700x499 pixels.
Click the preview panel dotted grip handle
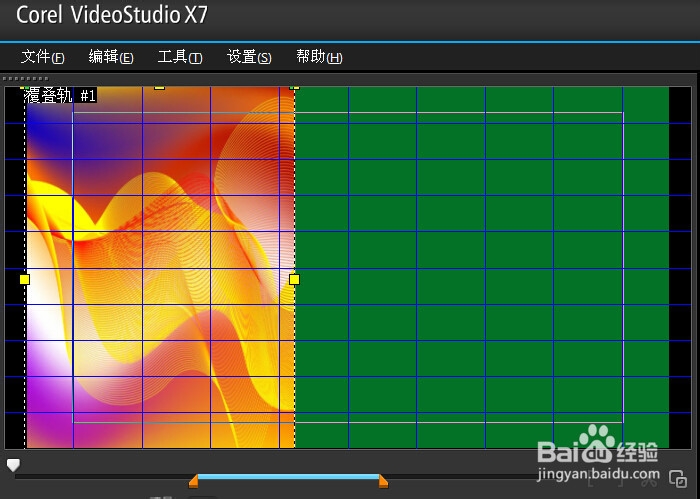(25, 79)
